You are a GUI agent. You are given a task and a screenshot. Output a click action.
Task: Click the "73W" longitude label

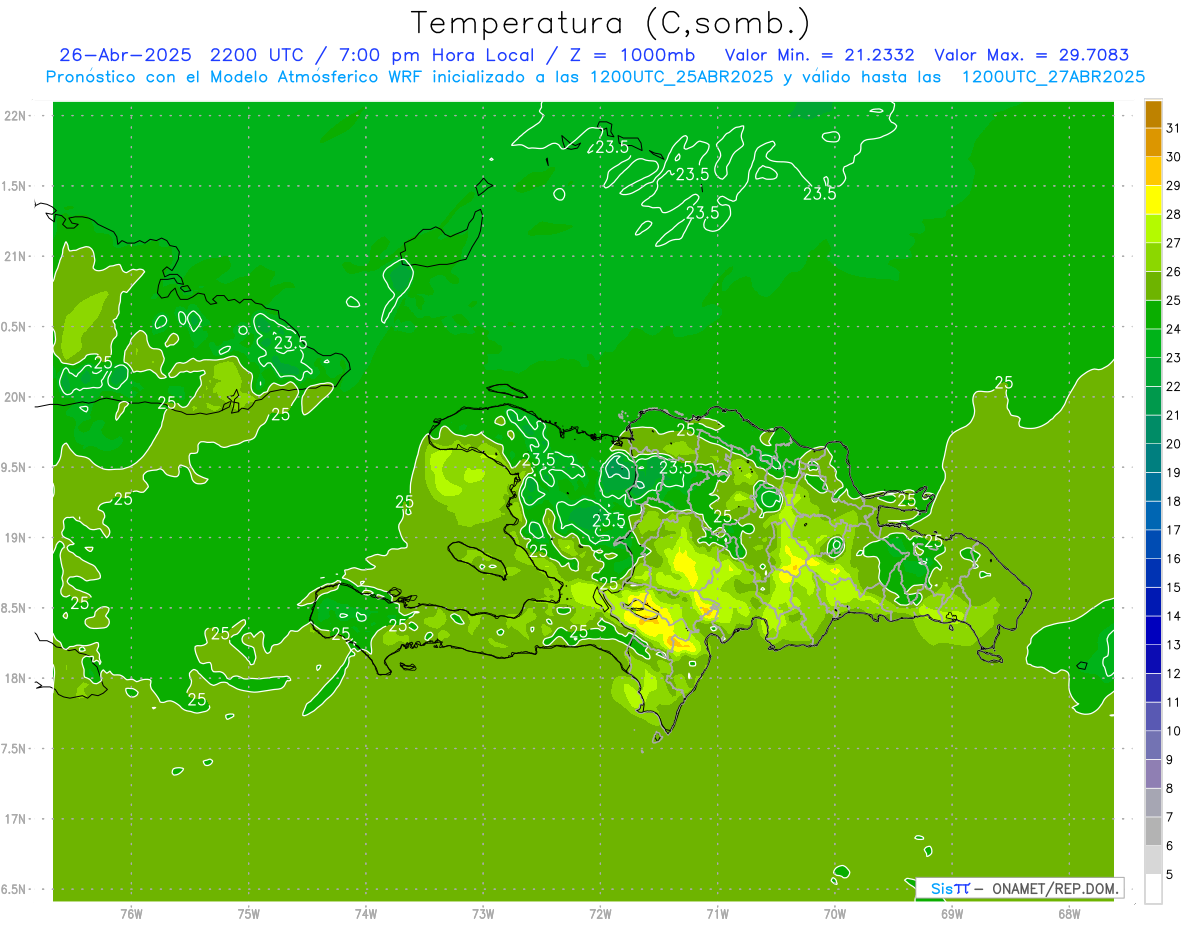click(x=483, y=913)
